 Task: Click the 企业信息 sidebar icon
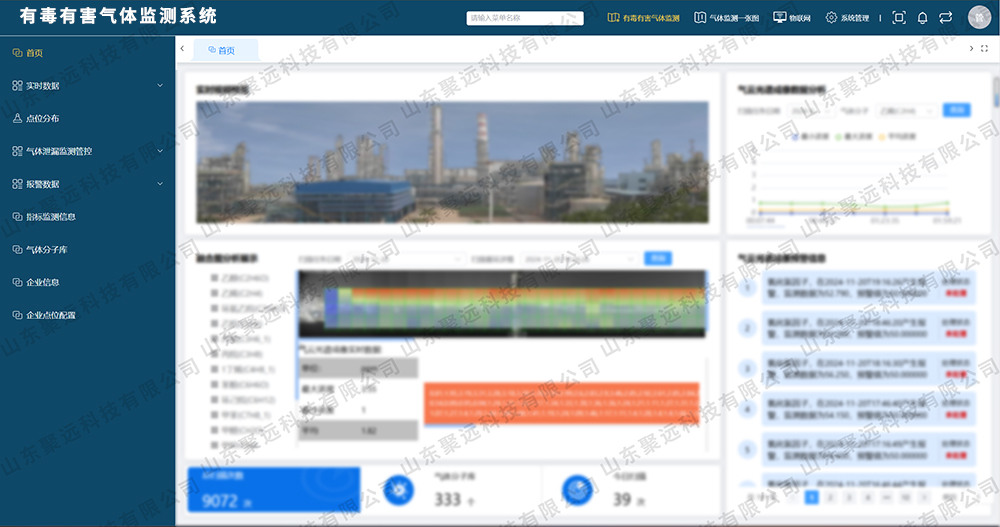17,282
